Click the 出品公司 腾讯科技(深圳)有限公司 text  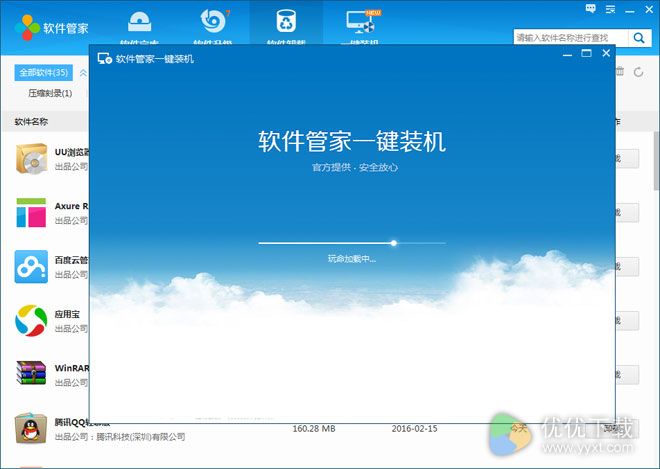[120, 437]
